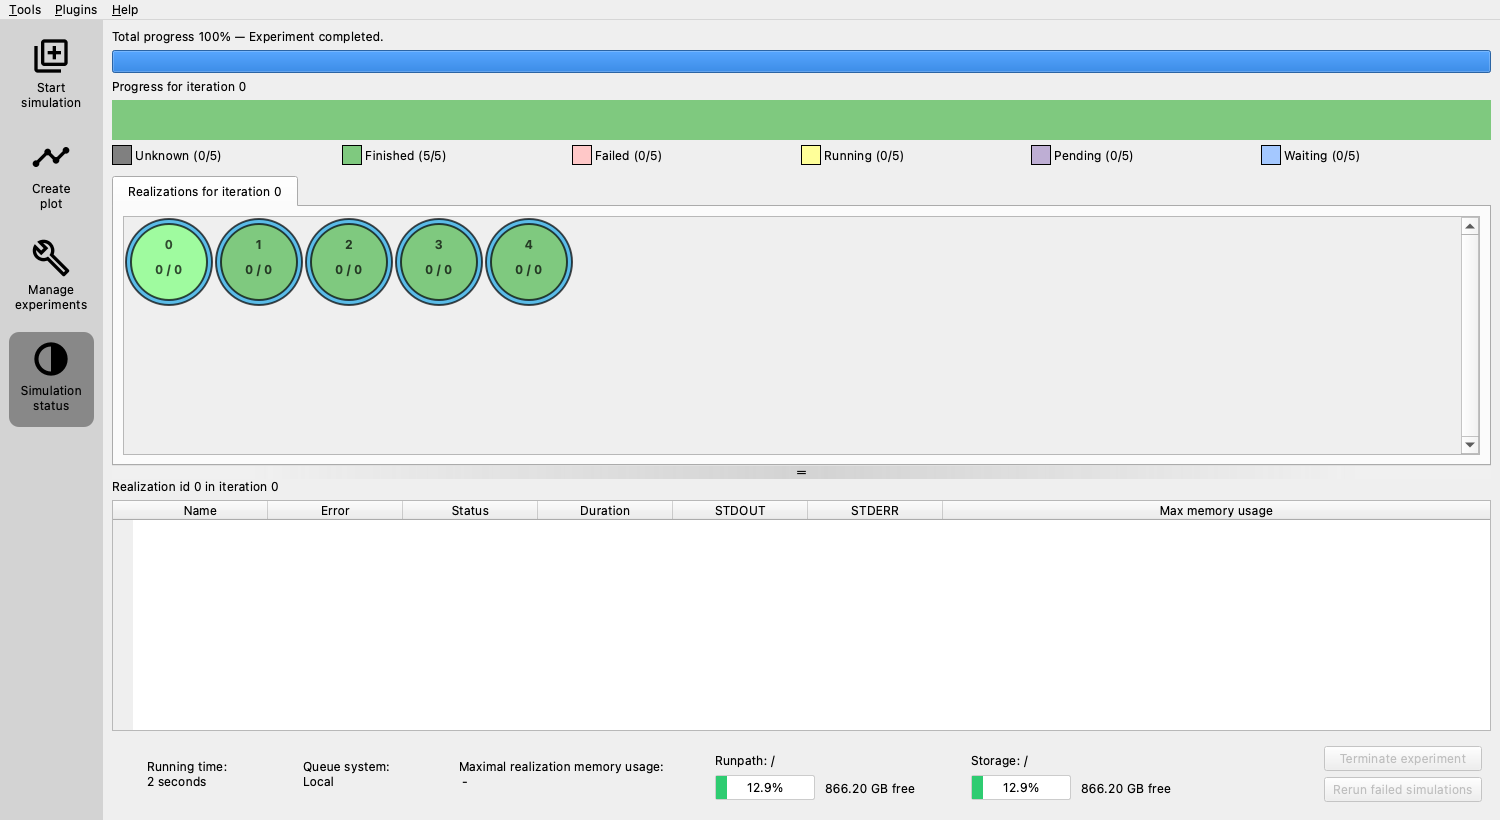The height and width of the screenshot is (820, 1500).
Task: Click the Rerun failed simulations button
Action: 1403,789
